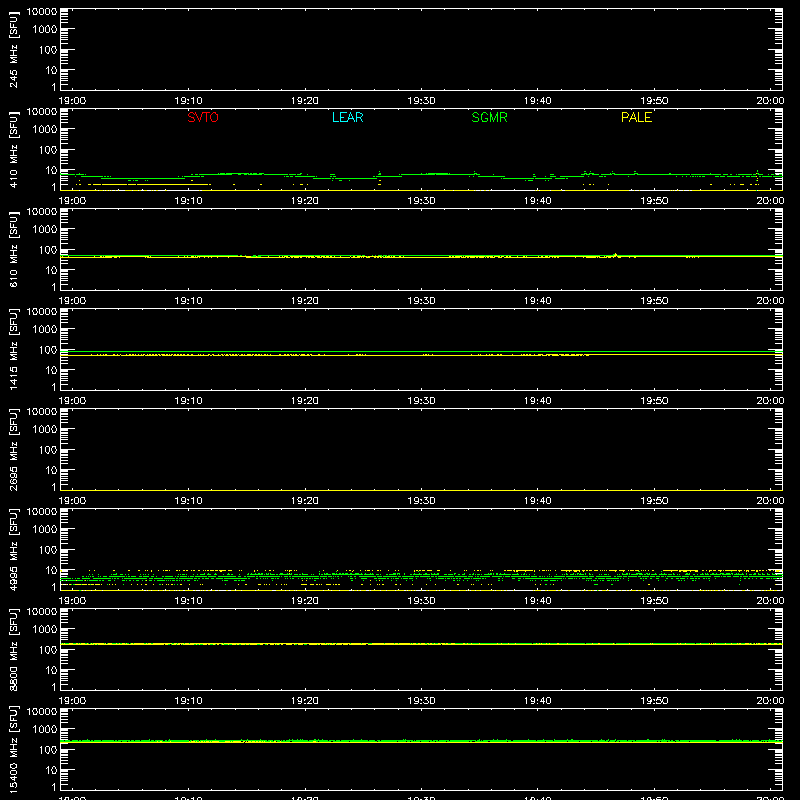Click the 1000 tick value on 15400 MHz panel
This screenshot has height=800, width=800.
45,730
